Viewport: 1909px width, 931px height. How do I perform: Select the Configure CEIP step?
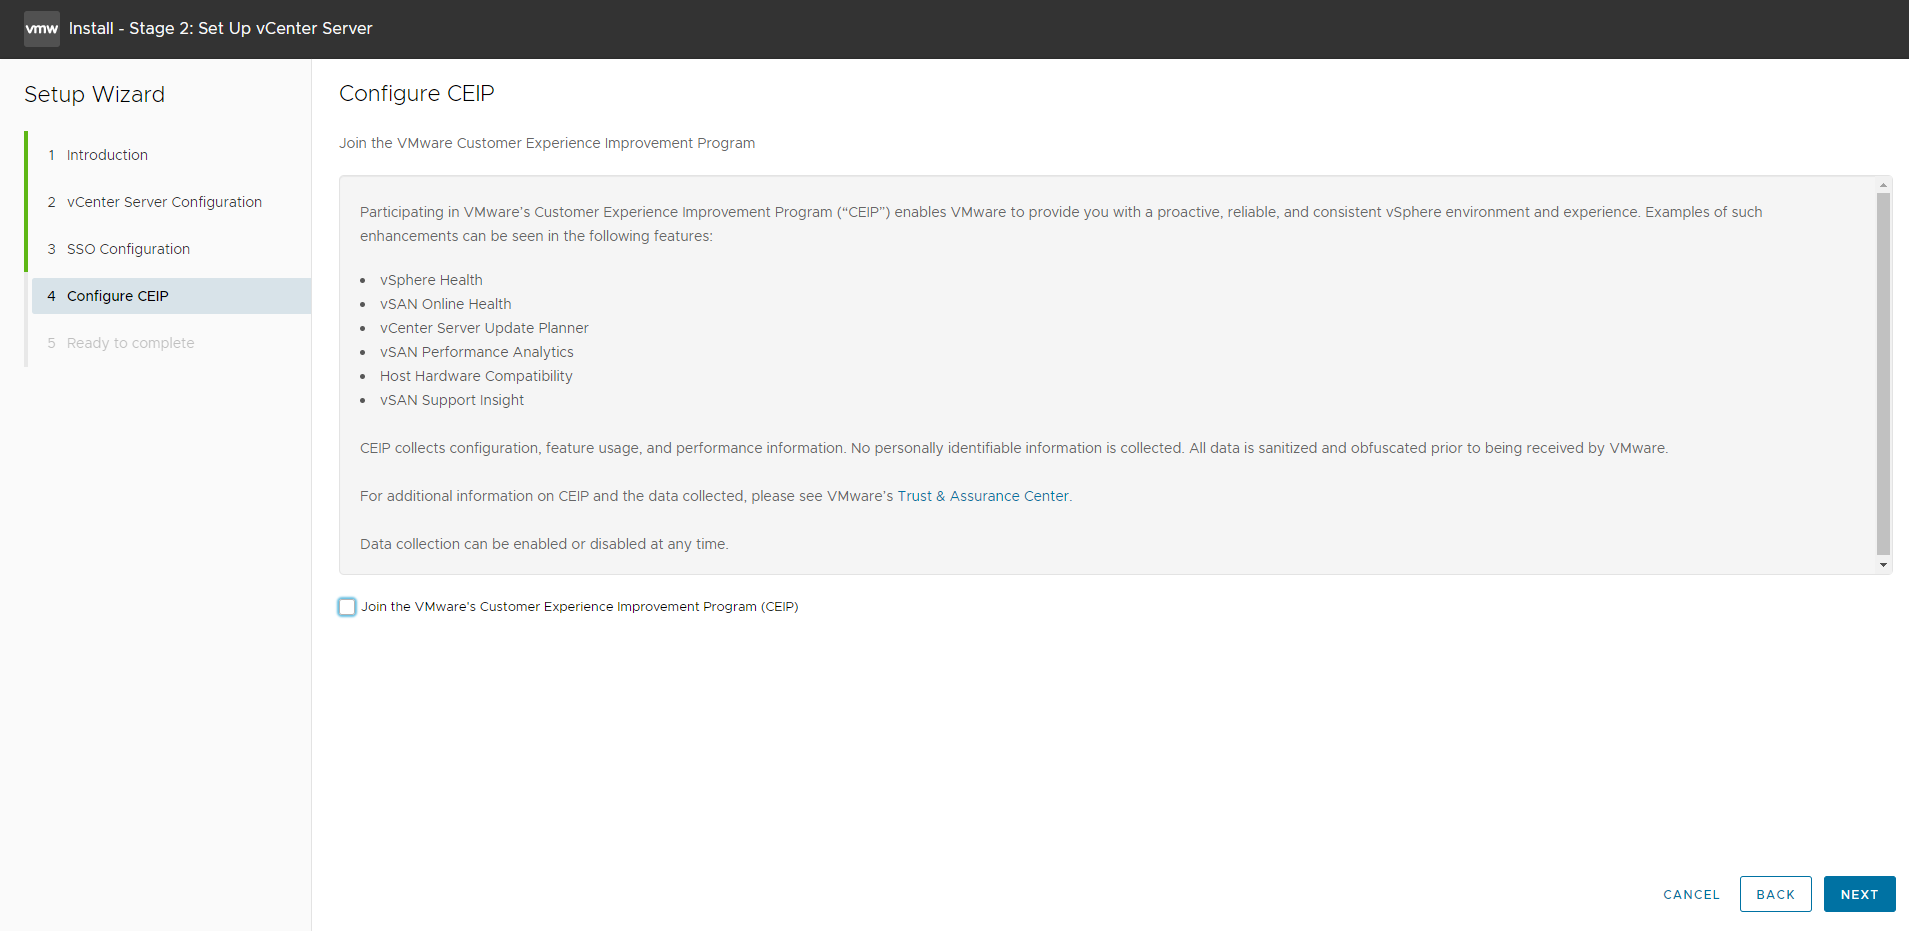pos(171,296)
